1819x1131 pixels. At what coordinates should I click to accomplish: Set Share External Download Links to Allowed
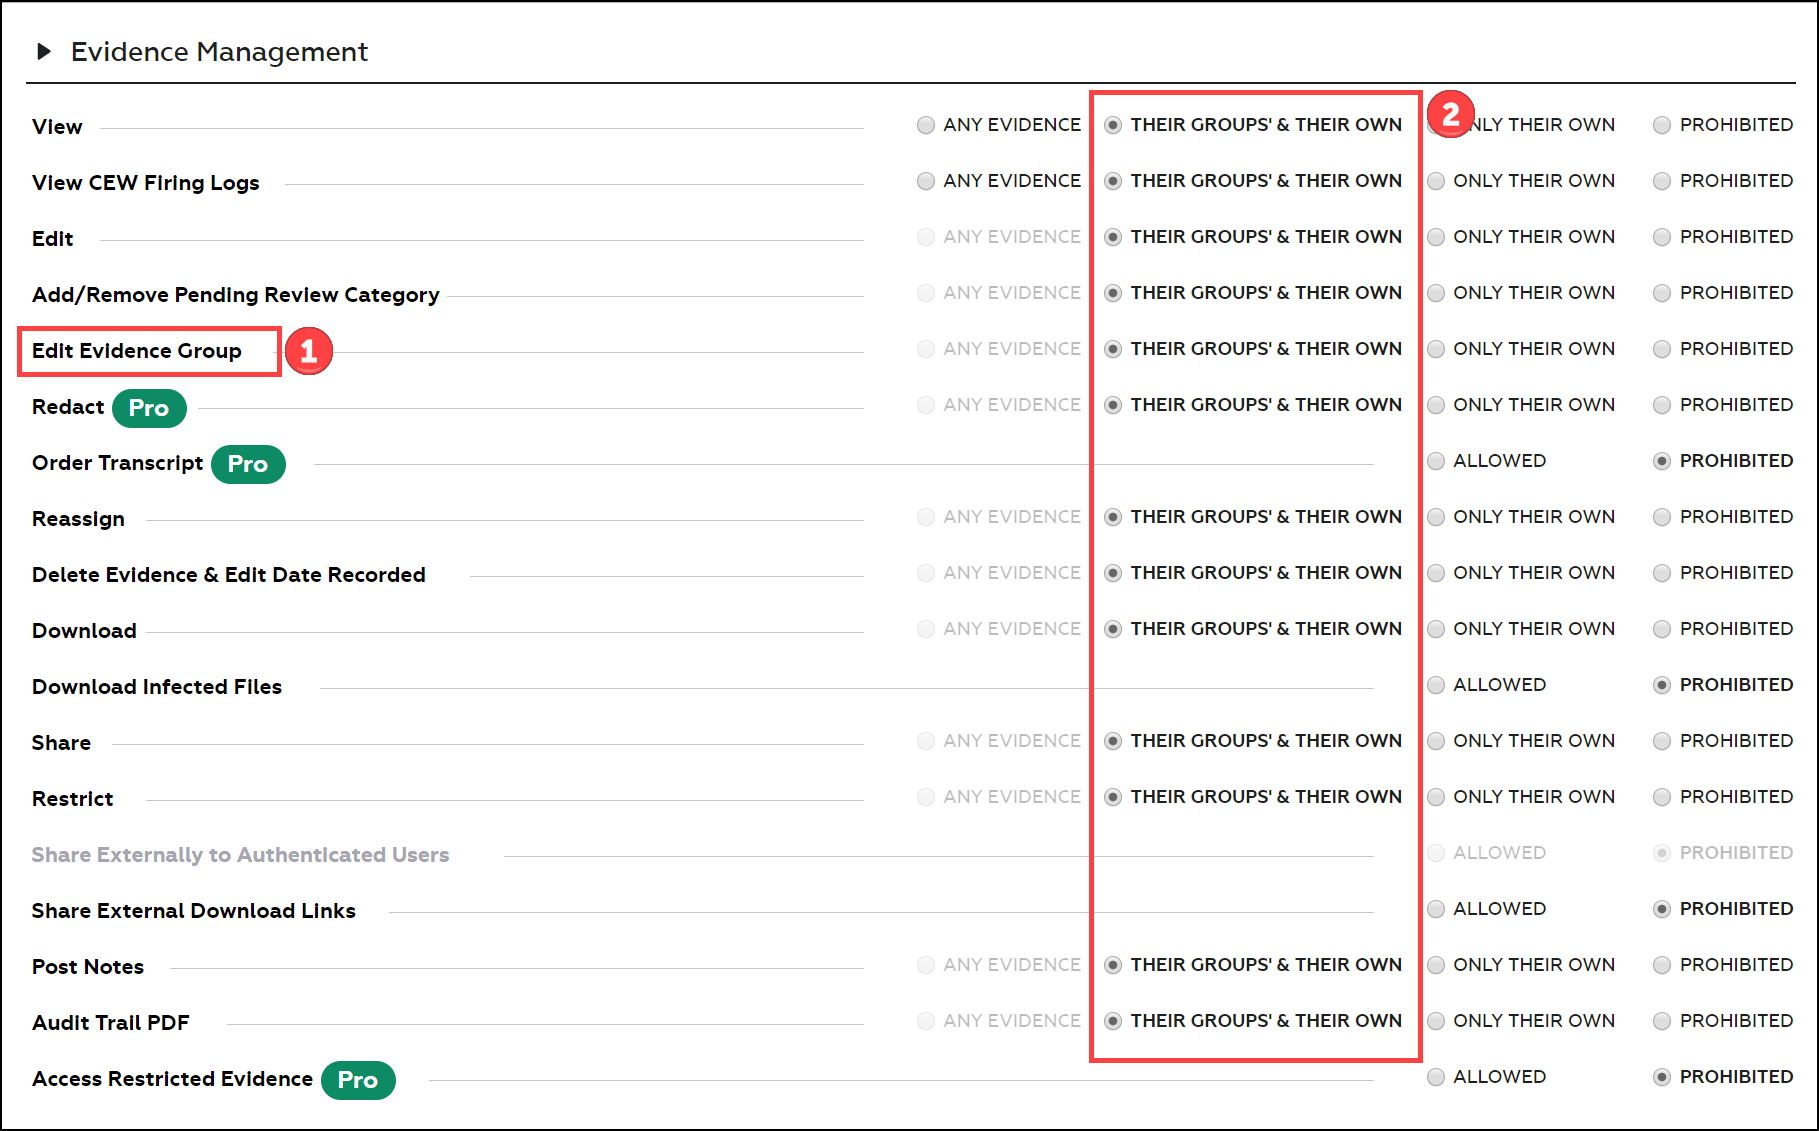pyautogui.click(x=1436, y=909)
